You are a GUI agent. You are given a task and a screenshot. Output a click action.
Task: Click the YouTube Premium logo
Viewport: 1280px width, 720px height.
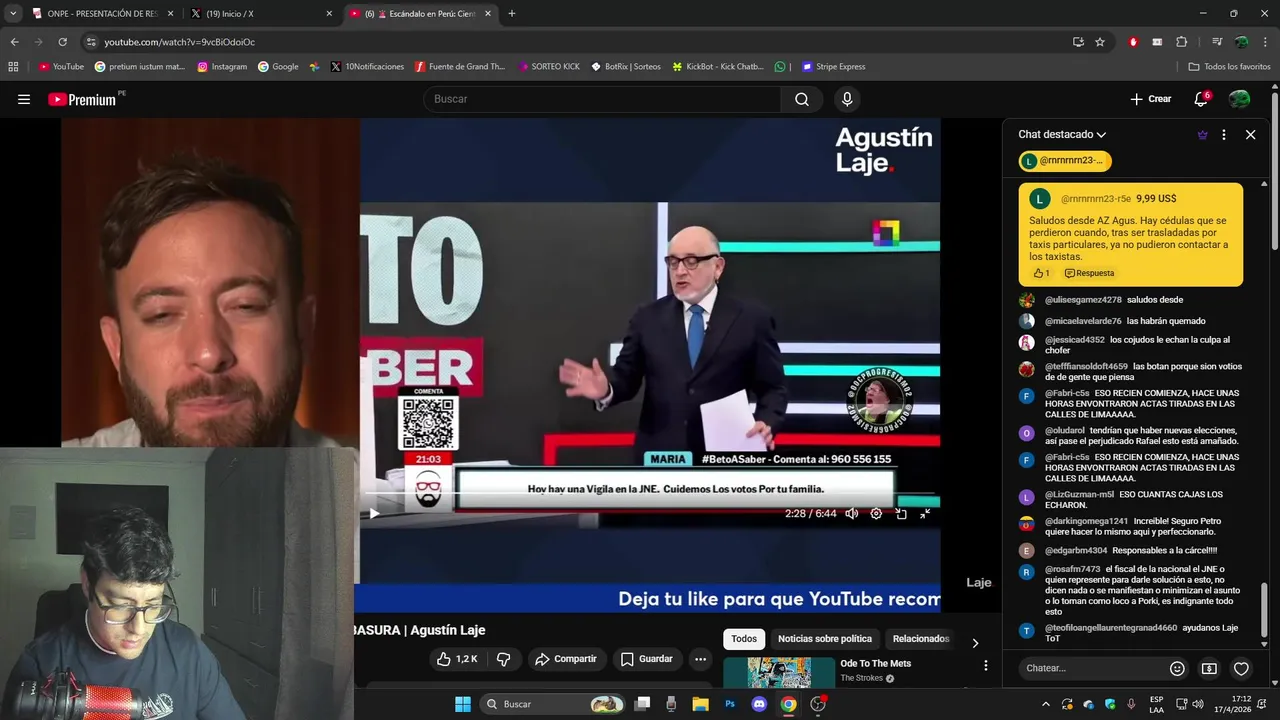pyautogui.click(x=82, y=99)
